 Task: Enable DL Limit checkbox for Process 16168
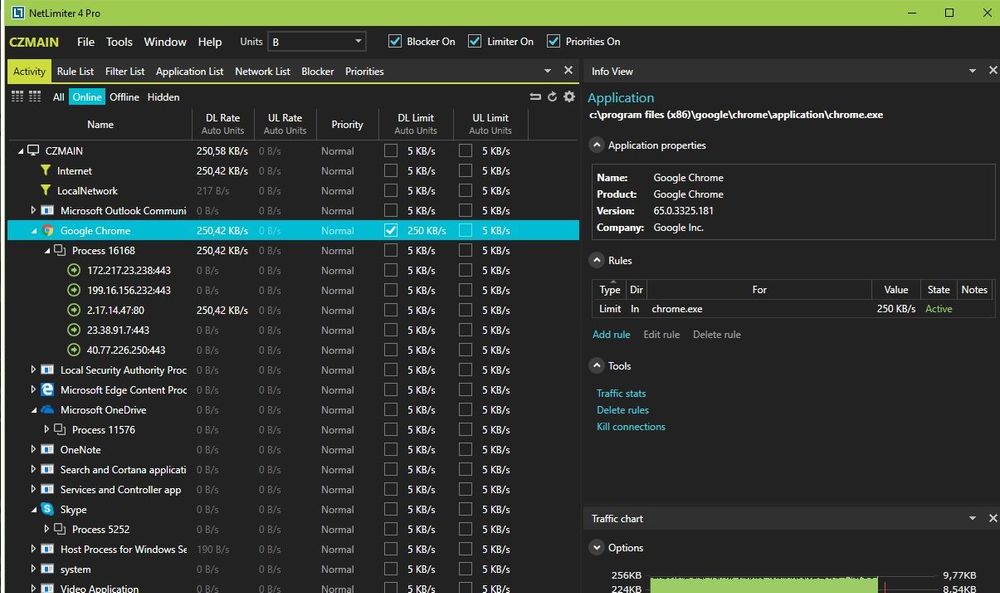point(391,250)
